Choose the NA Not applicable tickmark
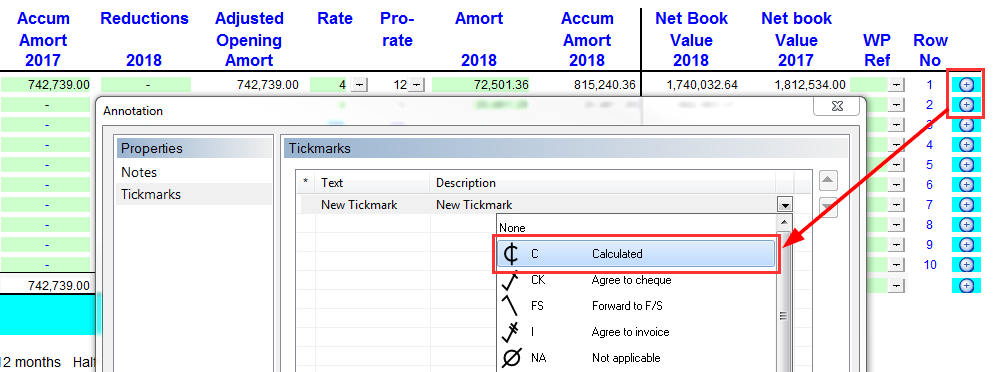Screen dimensions: 1000x372 pyautogui.click(x=636, y=358)
